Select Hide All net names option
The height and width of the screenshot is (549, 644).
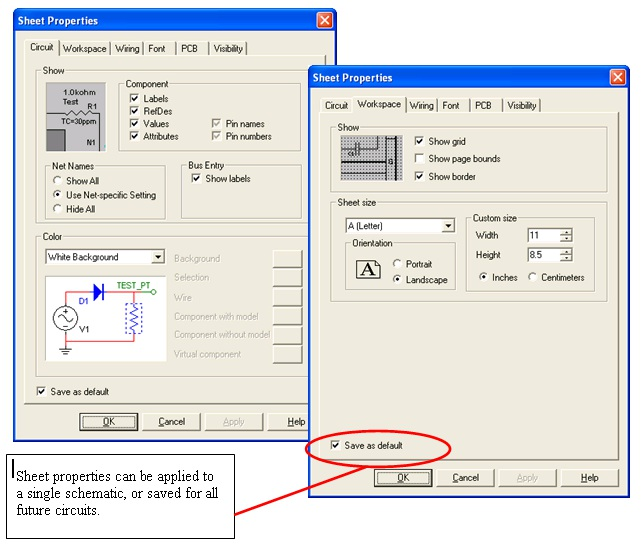(58, 209)
